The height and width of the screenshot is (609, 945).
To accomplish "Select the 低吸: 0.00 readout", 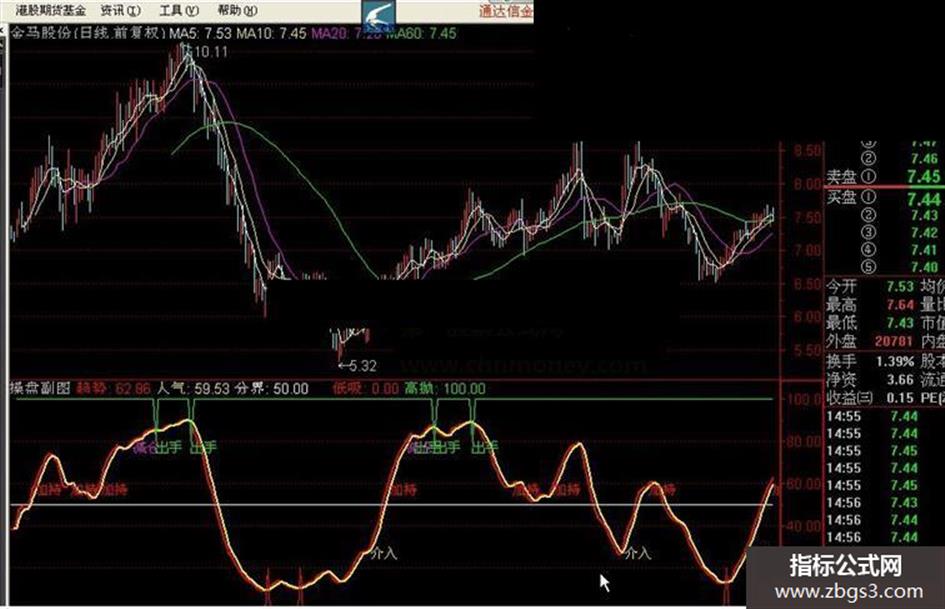I will click(x=365, y=388).
